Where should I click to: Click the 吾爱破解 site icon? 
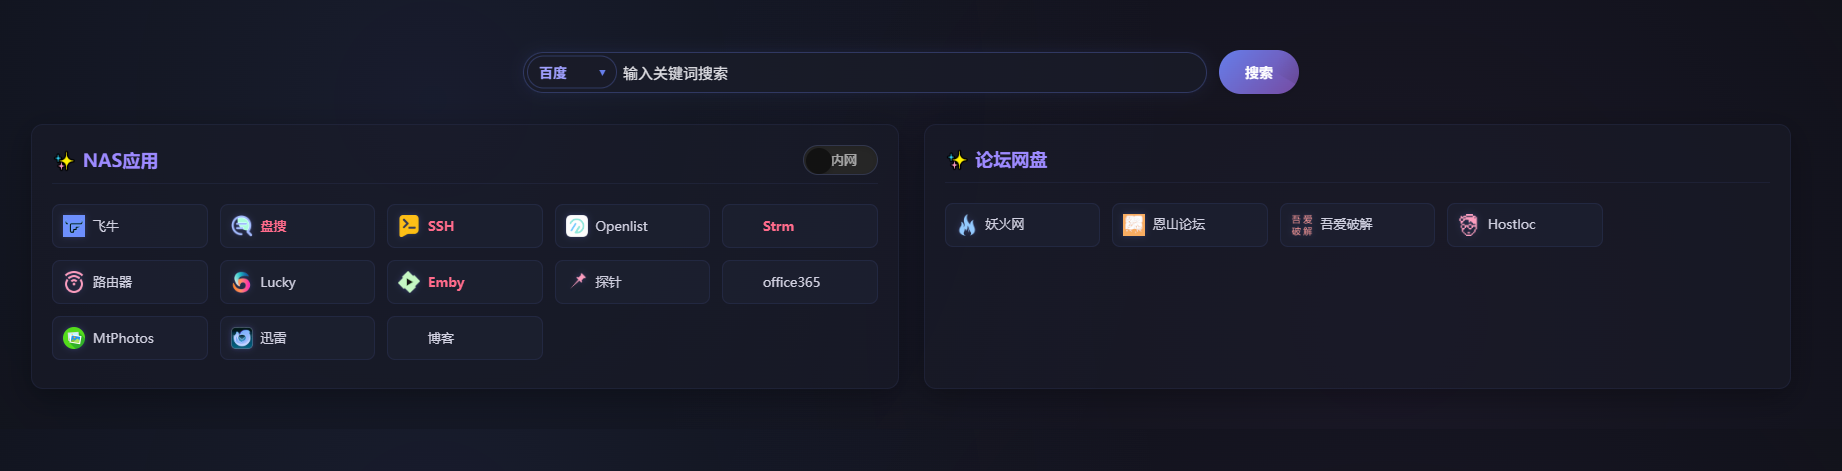click(1301, 224)
